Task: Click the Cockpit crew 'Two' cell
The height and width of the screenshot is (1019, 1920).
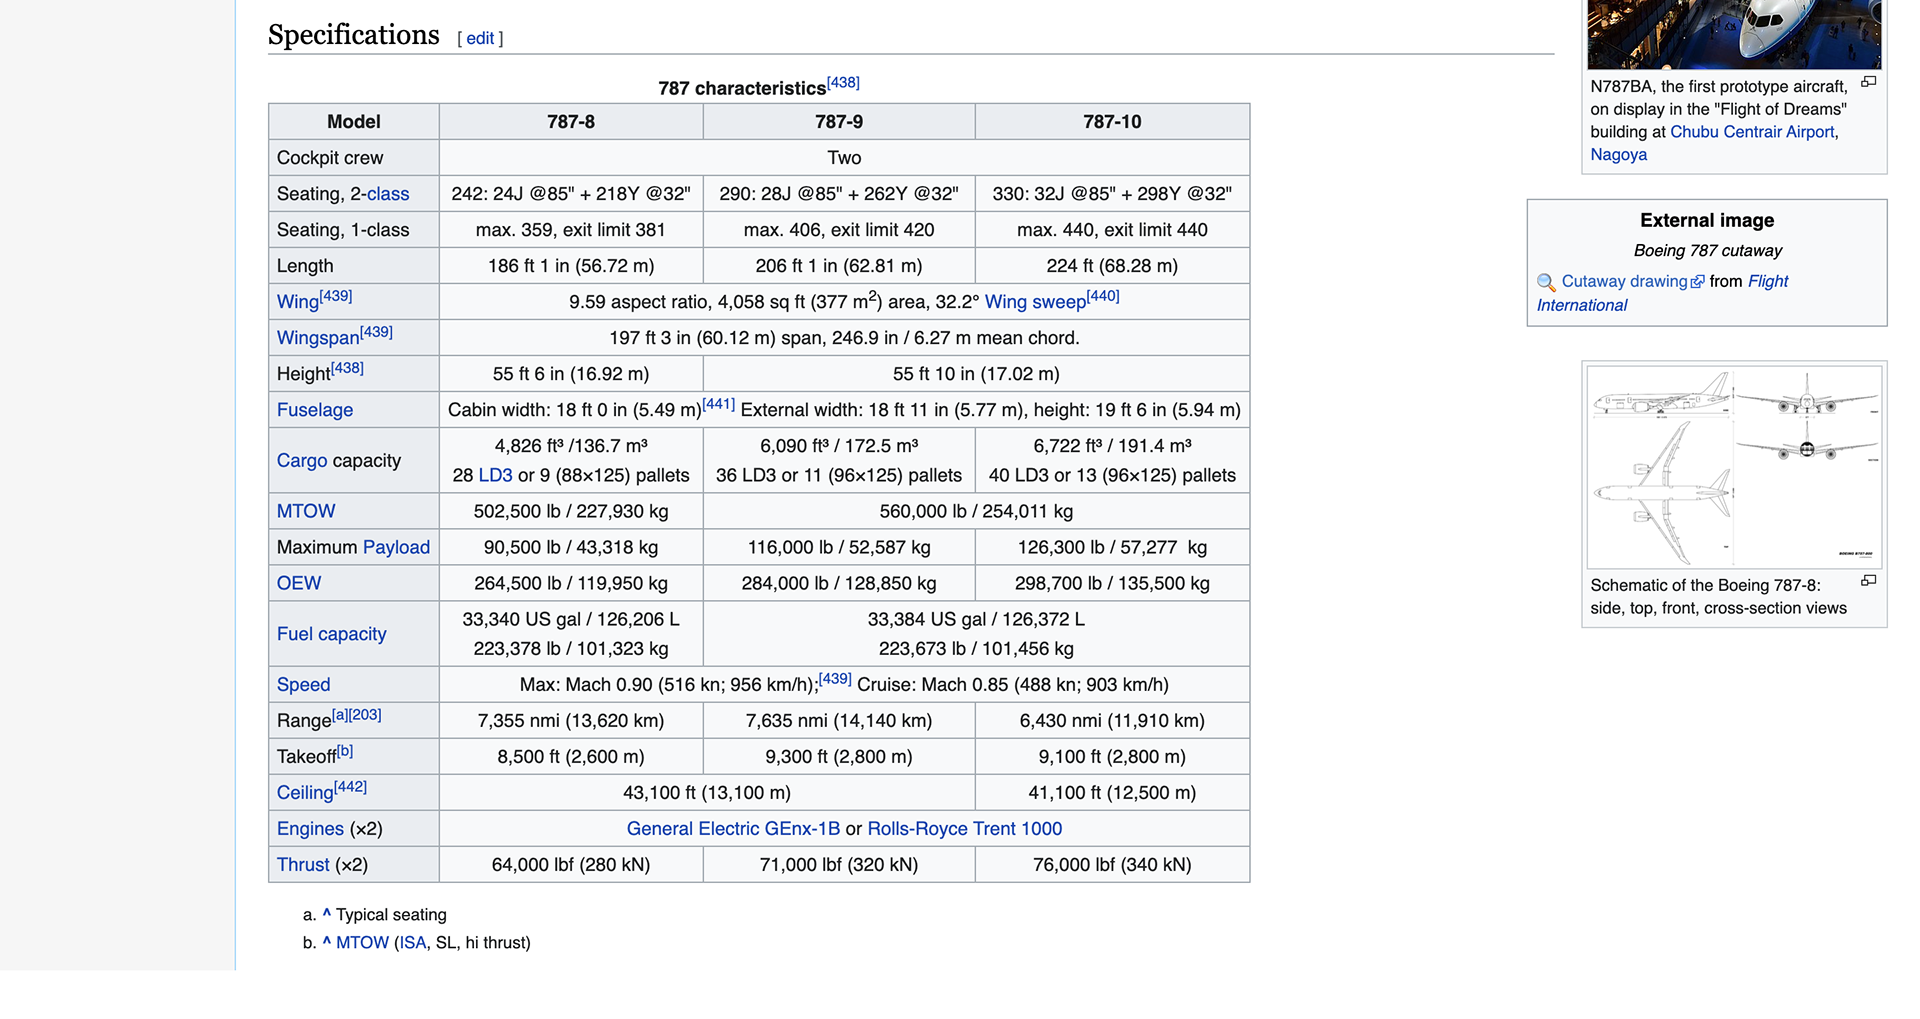Action: click(844, 158)
